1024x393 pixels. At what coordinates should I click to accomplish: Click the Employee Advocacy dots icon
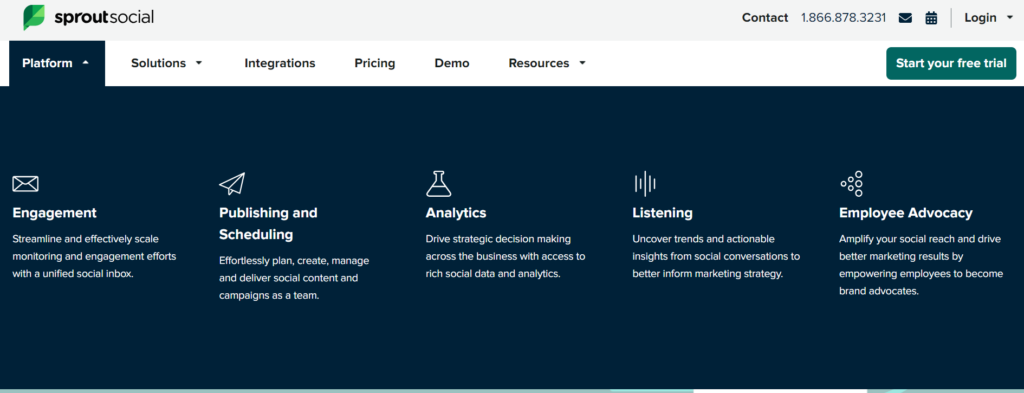852,183
